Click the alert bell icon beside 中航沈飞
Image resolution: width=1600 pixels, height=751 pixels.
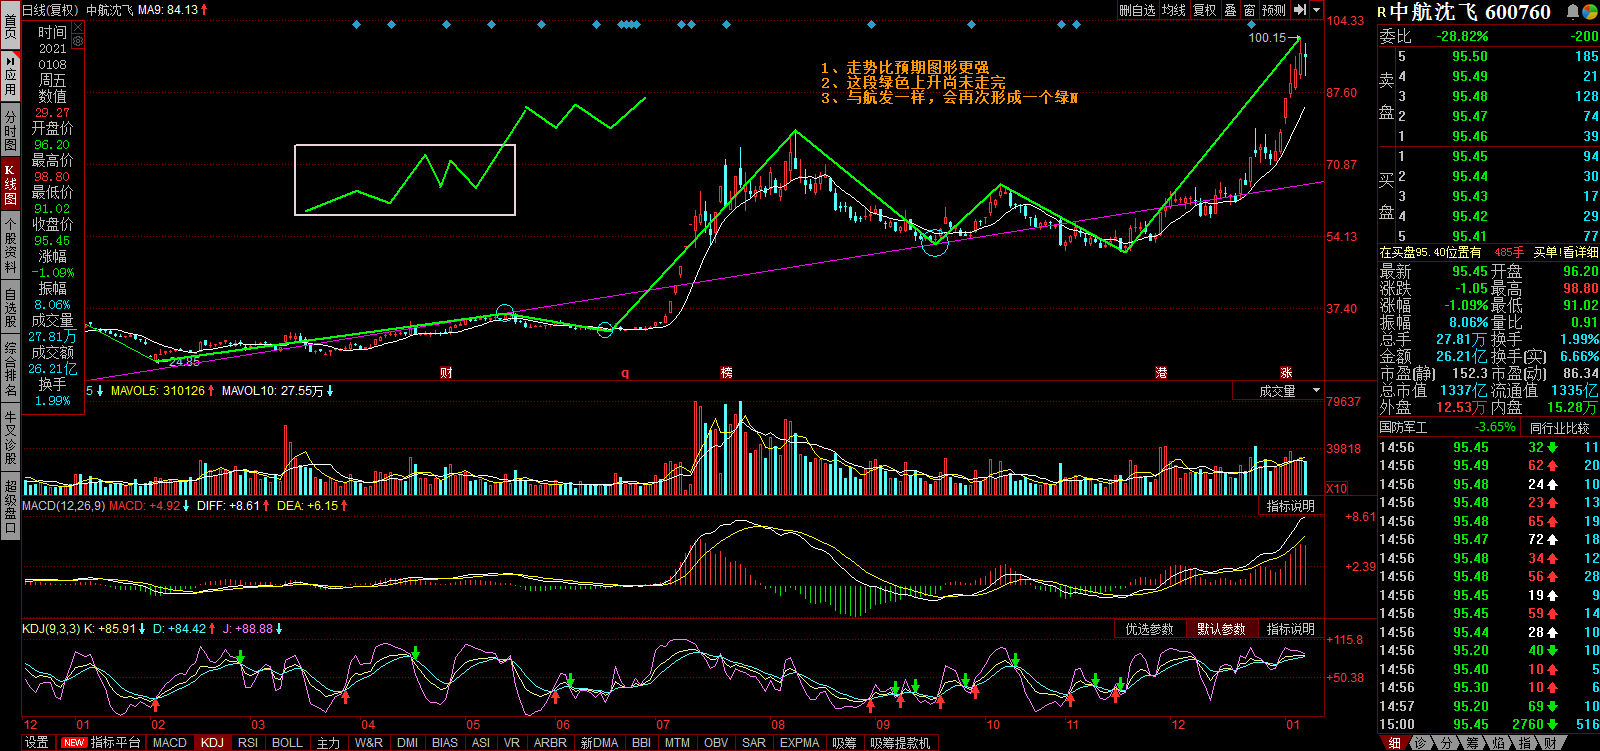[x=1573, y=12]
